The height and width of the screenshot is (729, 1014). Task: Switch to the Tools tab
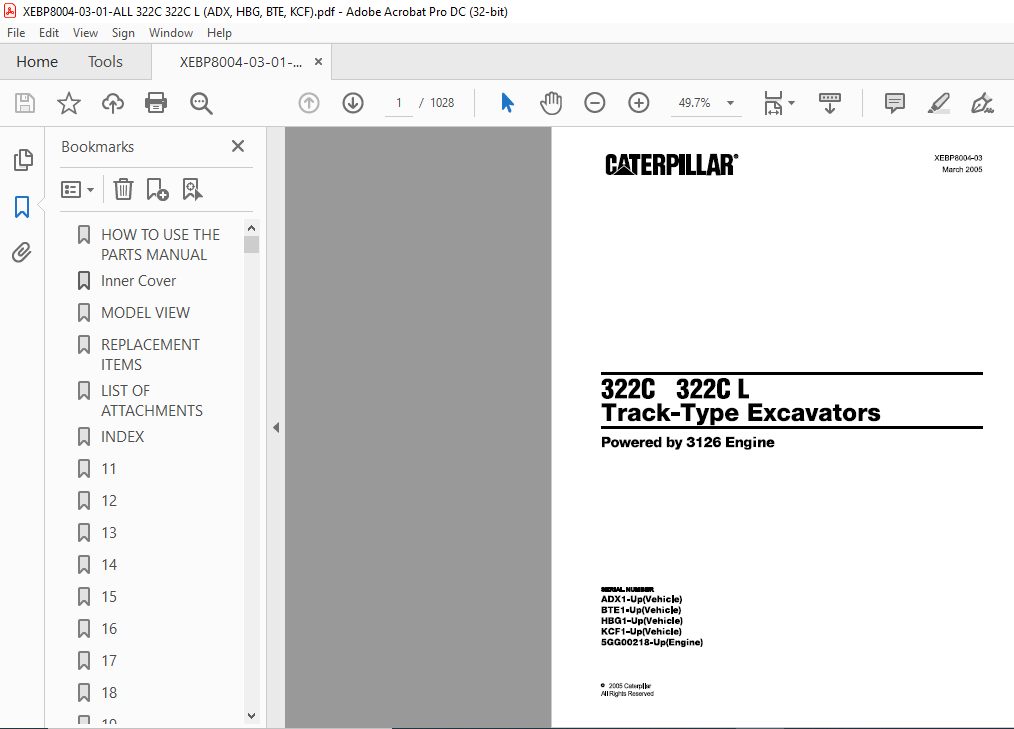pos(105,62)
